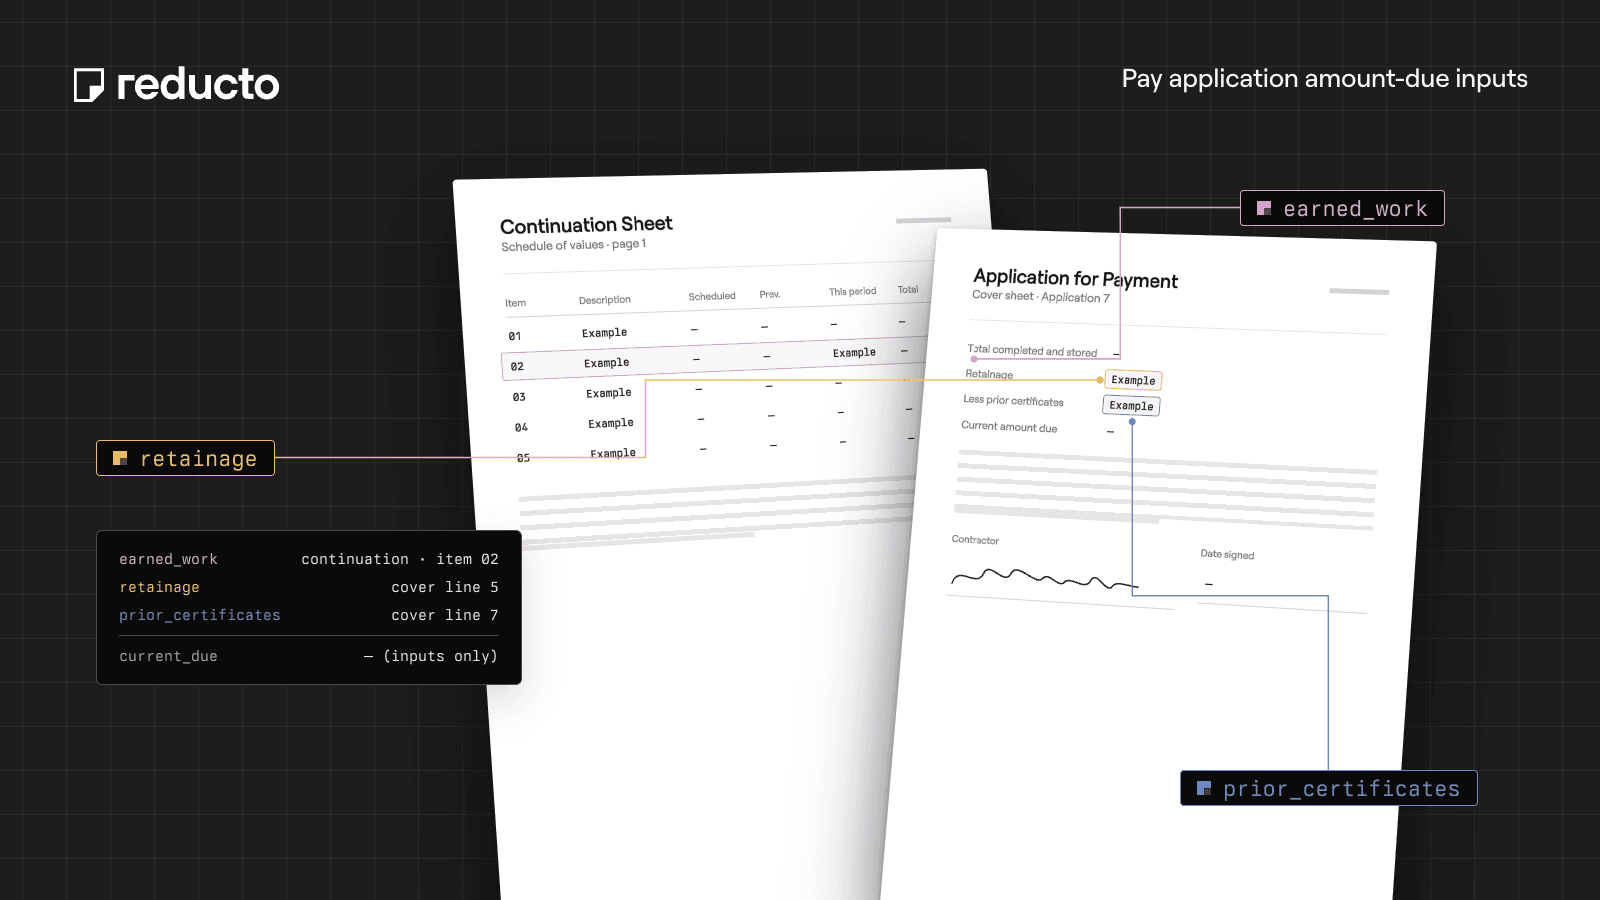Screen dimensions: 1600x900
Task: Click 'cover line 5' value
Action: [x=445, y=587]
